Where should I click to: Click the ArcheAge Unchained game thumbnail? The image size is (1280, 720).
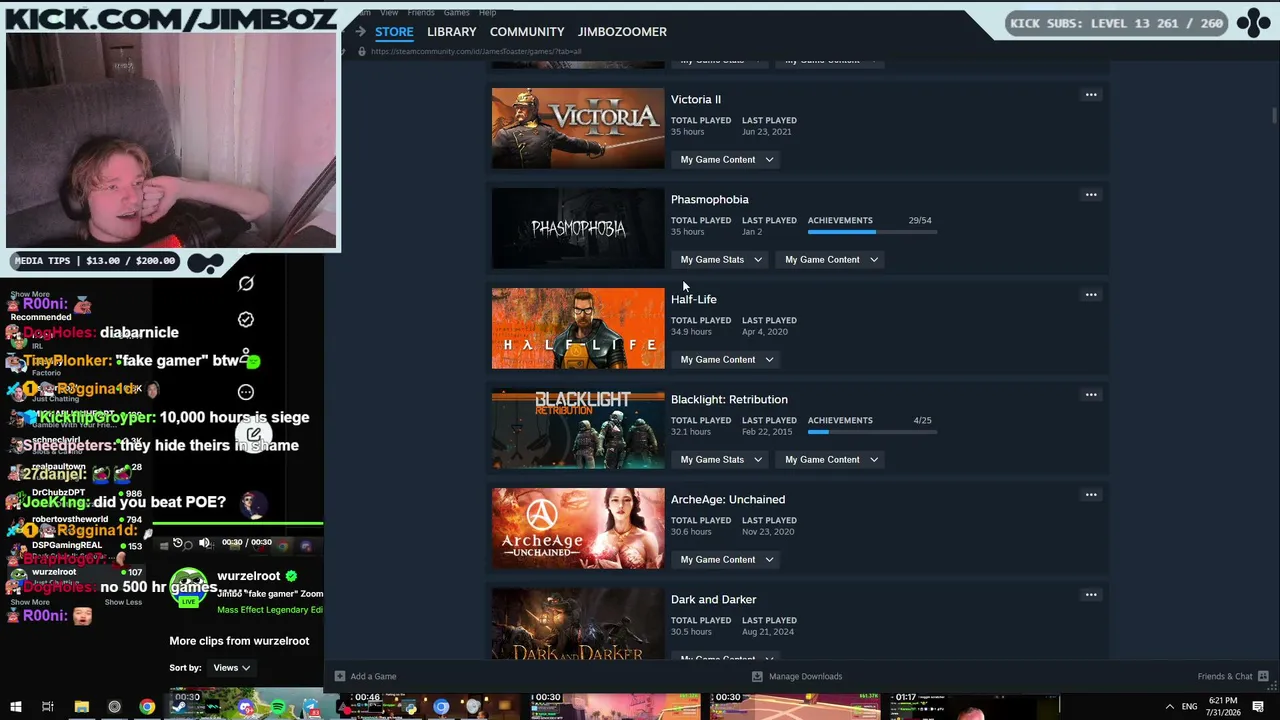(x=578, y=528)
